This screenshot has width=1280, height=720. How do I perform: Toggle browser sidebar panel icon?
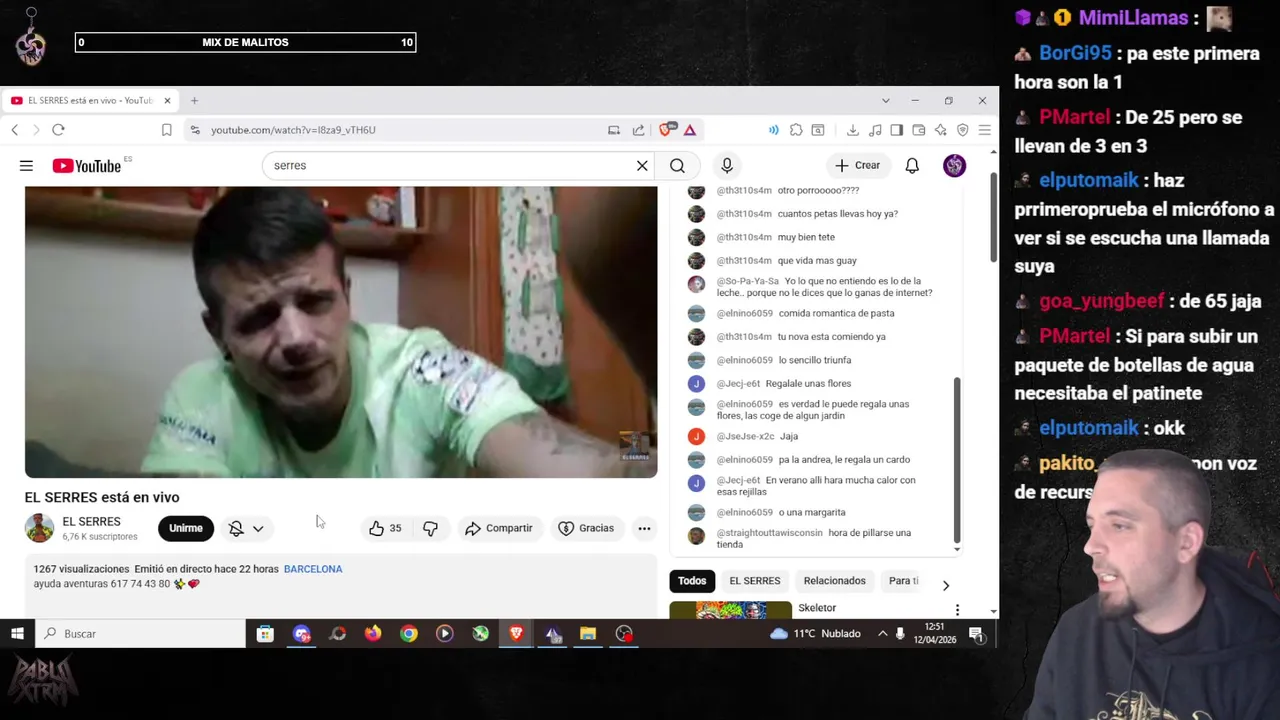pyautogui.click(x=896, y=130)
